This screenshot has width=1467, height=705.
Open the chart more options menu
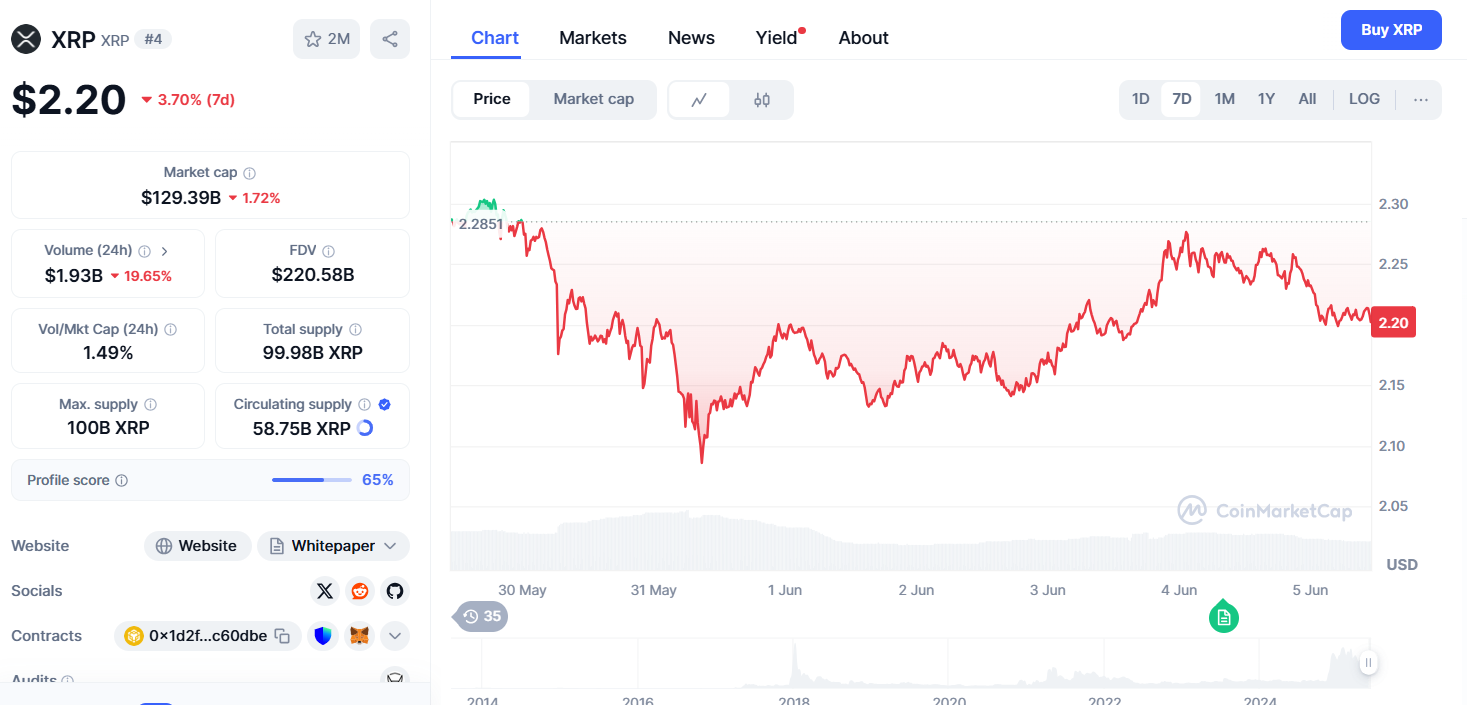coord(1421,99)
